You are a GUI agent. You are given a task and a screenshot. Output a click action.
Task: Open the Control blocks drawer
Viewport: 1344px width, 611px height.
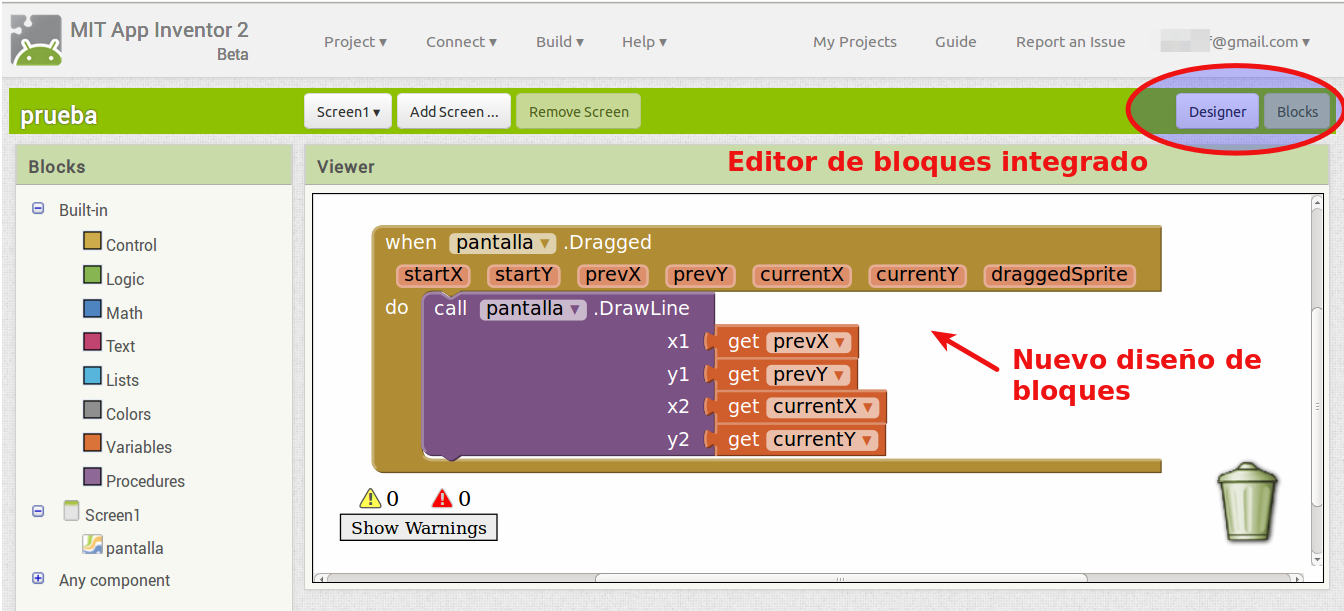(x=119, y=243)
